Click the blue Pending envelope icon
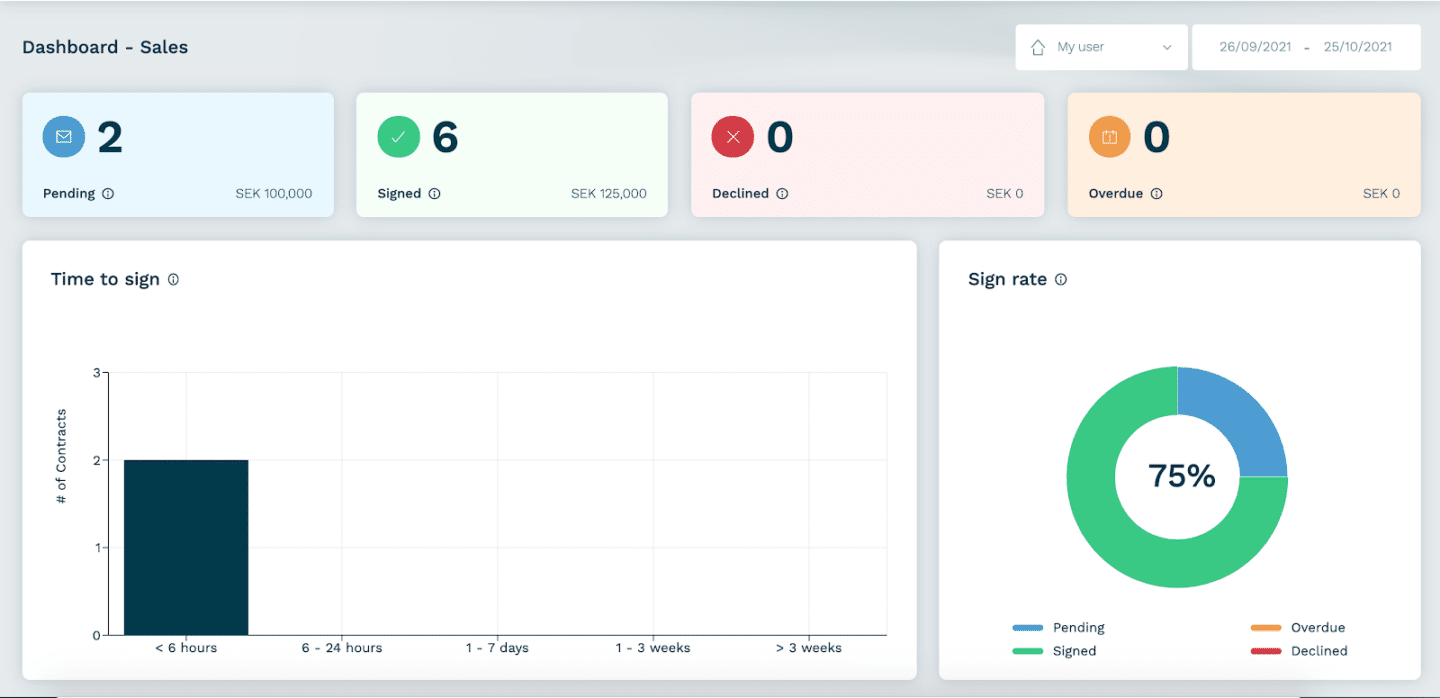The height and width of the screenshot is (698, 1440). click(64, 137)
